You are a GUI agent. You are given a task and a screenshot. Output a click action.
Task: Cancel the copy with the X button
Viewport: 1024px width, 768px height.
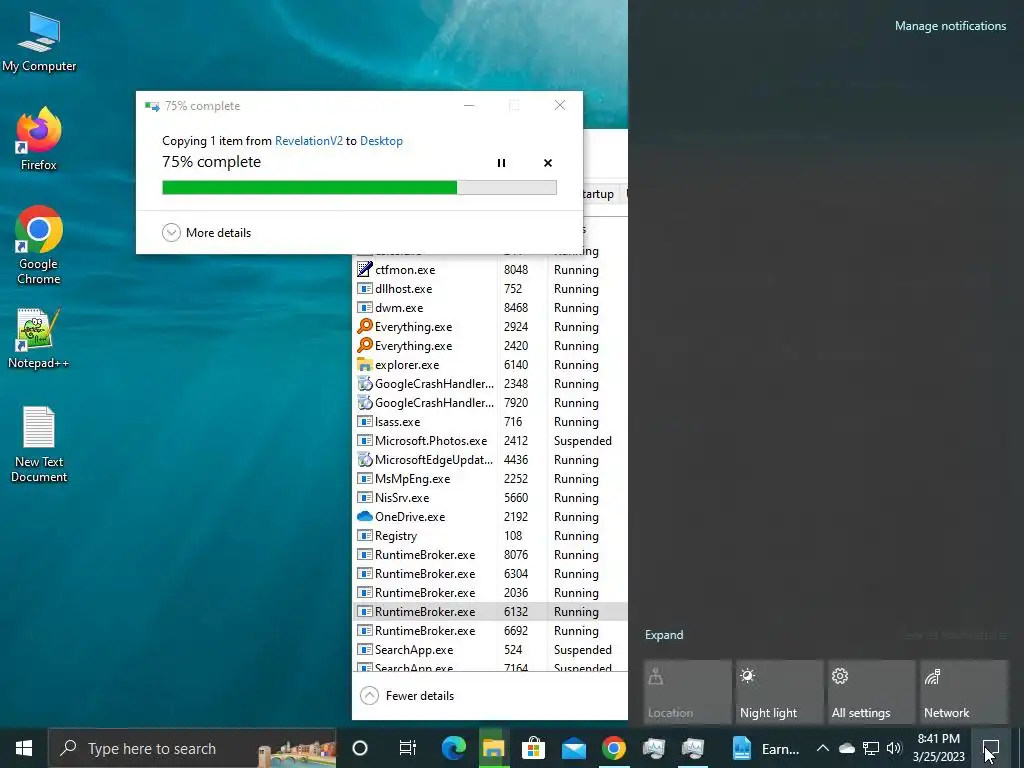tap(548, 163)
